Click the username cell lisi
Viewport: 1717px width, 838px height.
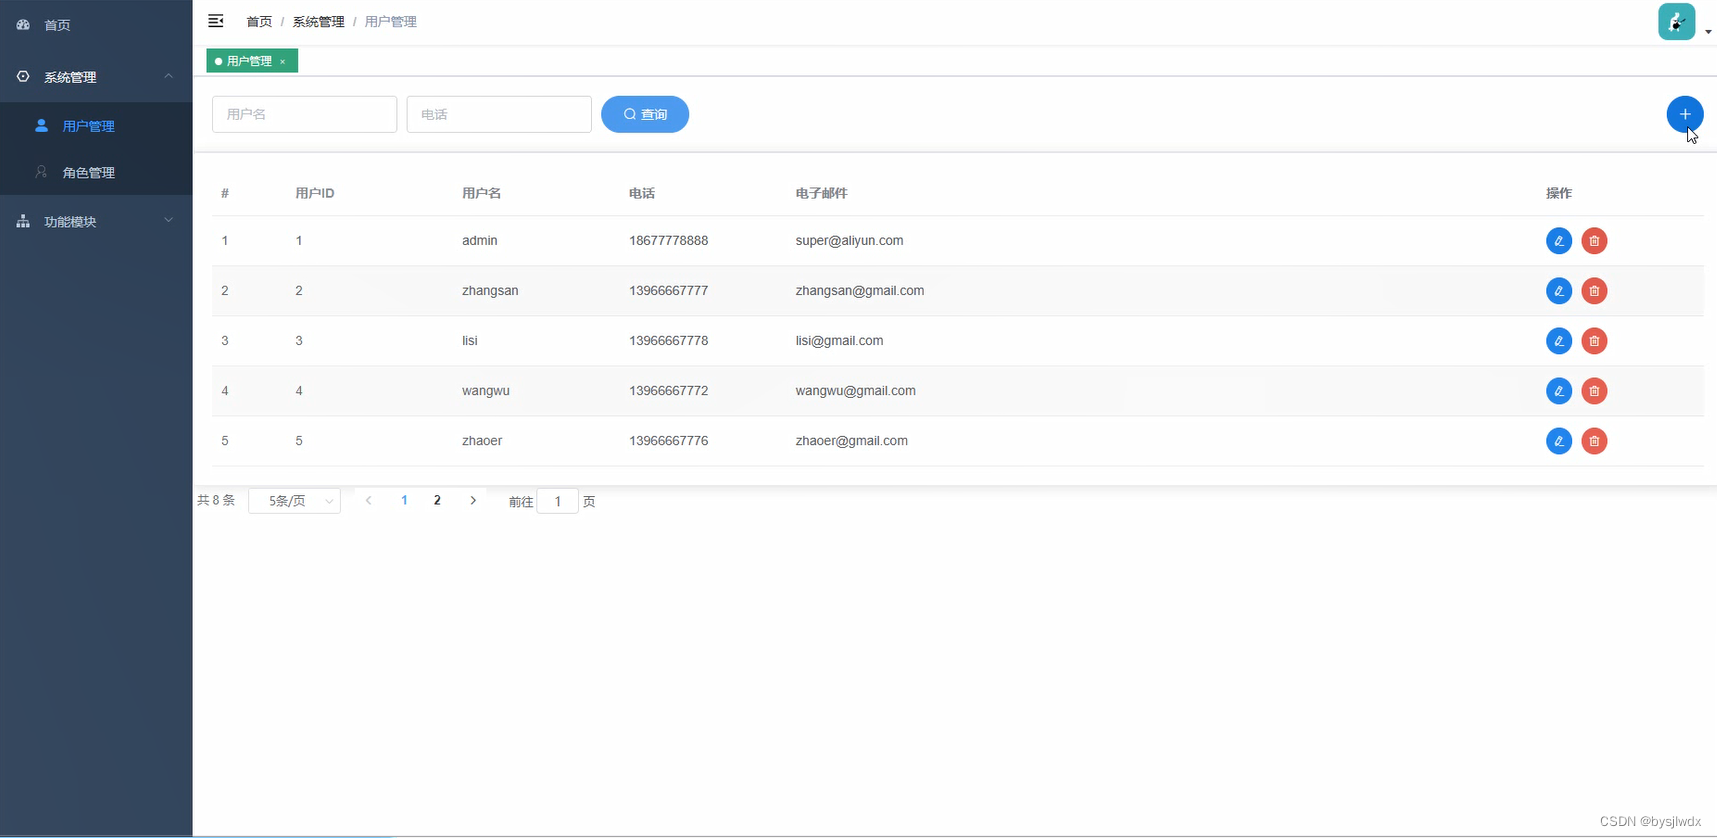point(470,341)
